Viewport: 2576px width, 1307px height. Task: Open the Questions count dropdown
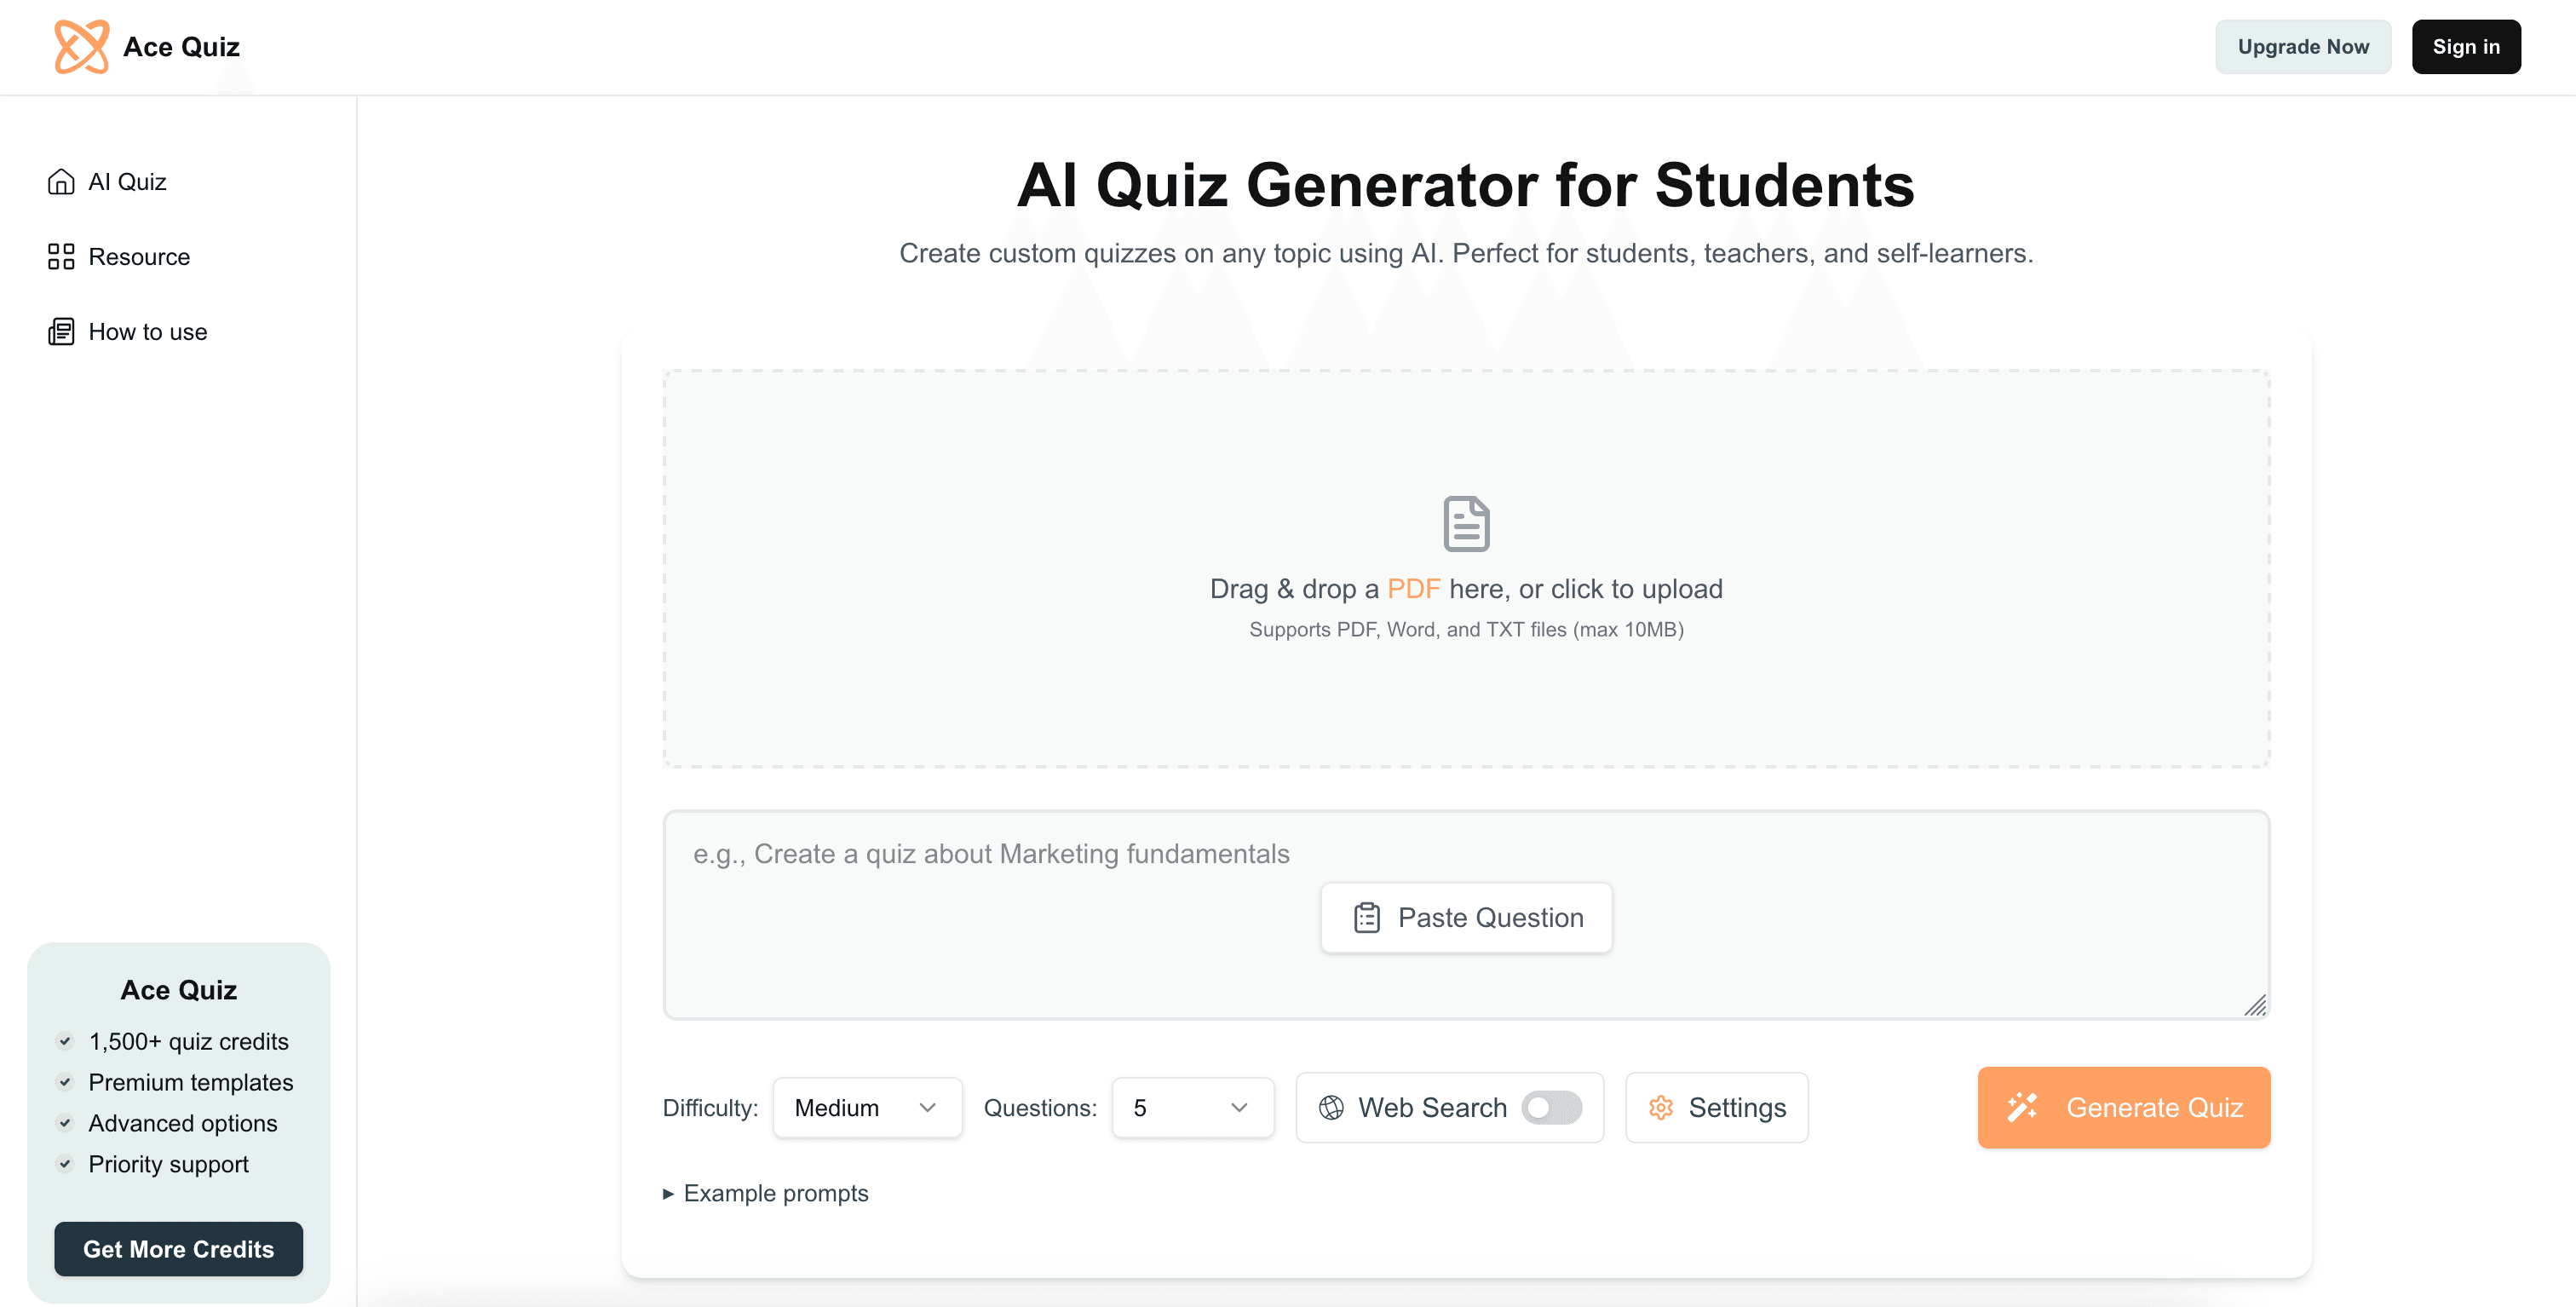pyautogui.click(x=1192, y=1107)
